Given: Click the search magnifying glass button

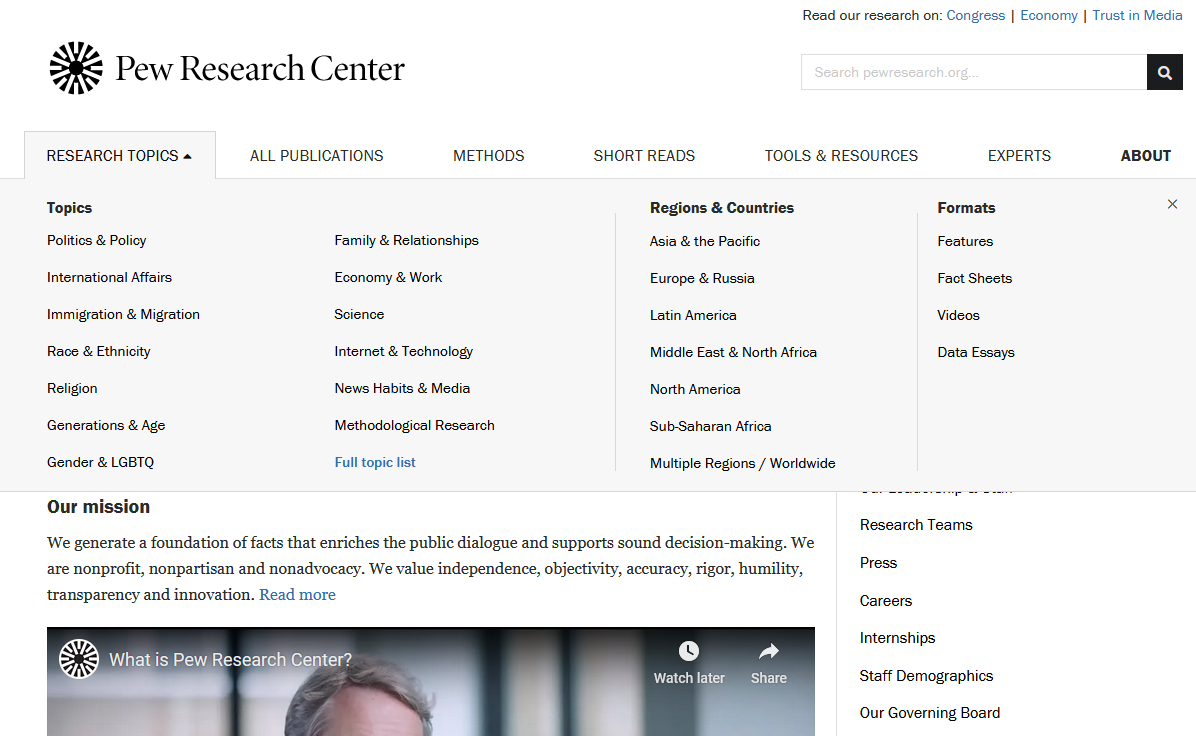Looking at the screenshot, I should click(1164, 72).
